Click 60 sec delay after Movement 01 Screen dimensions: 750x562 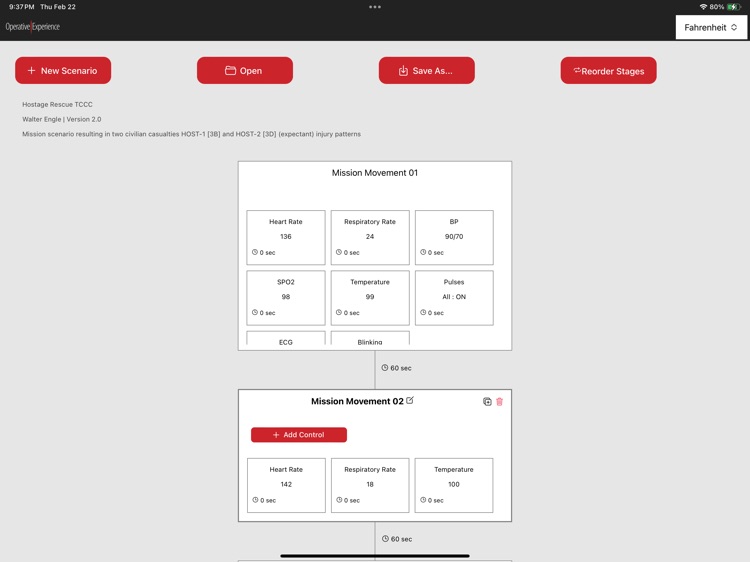coord(396,368)
